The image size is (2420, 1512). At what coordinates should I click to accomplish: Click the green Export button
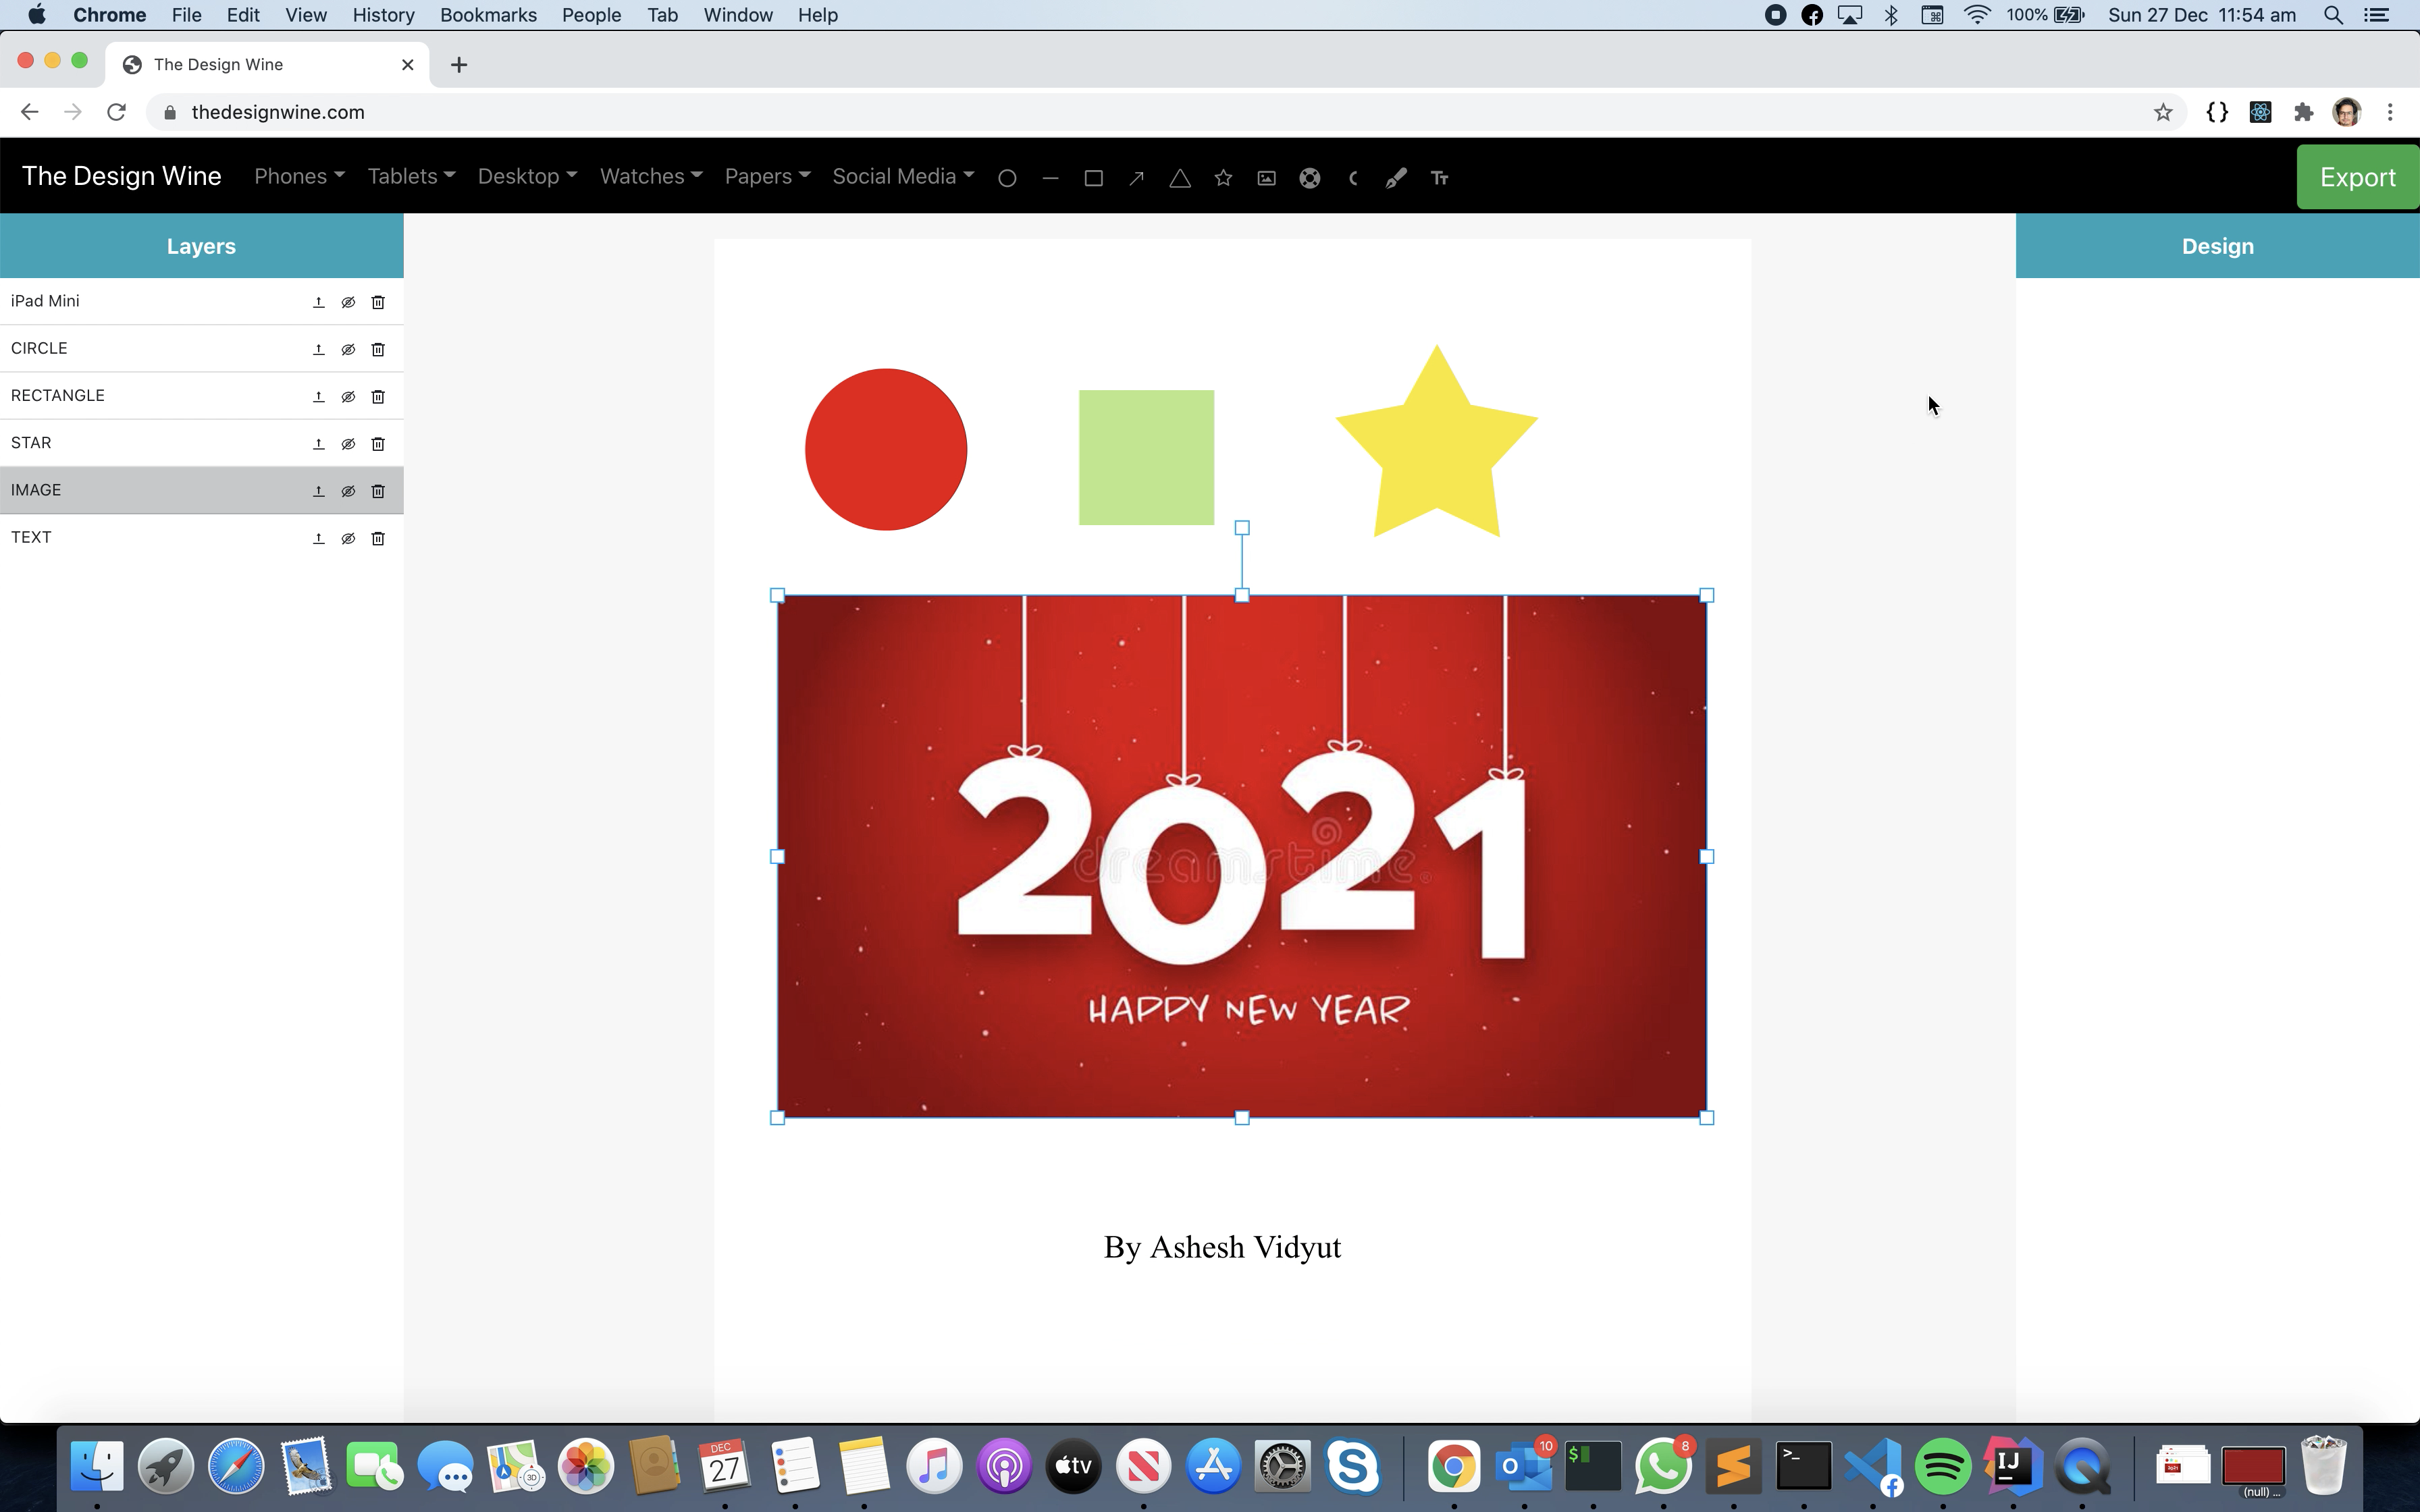[x=2357, y=177]
